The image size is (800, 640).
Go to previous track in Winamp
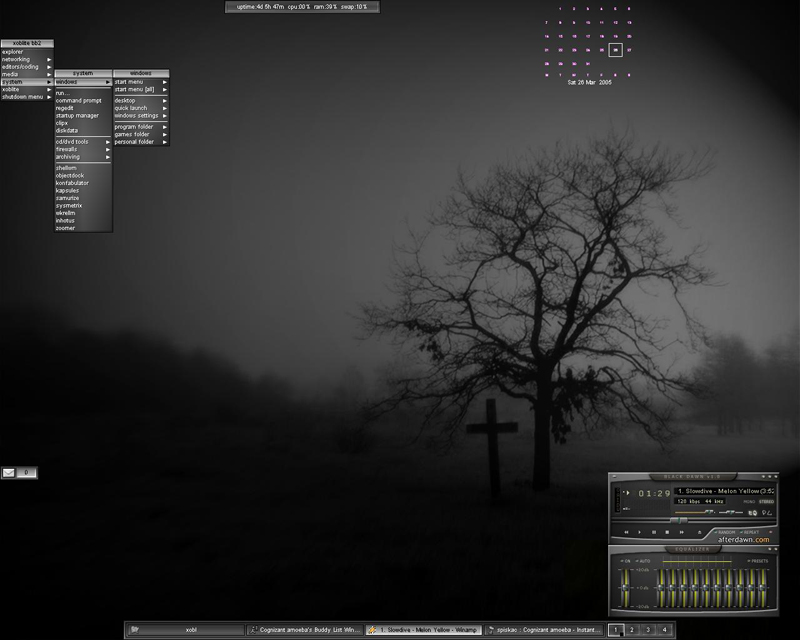tap(626, 532)
